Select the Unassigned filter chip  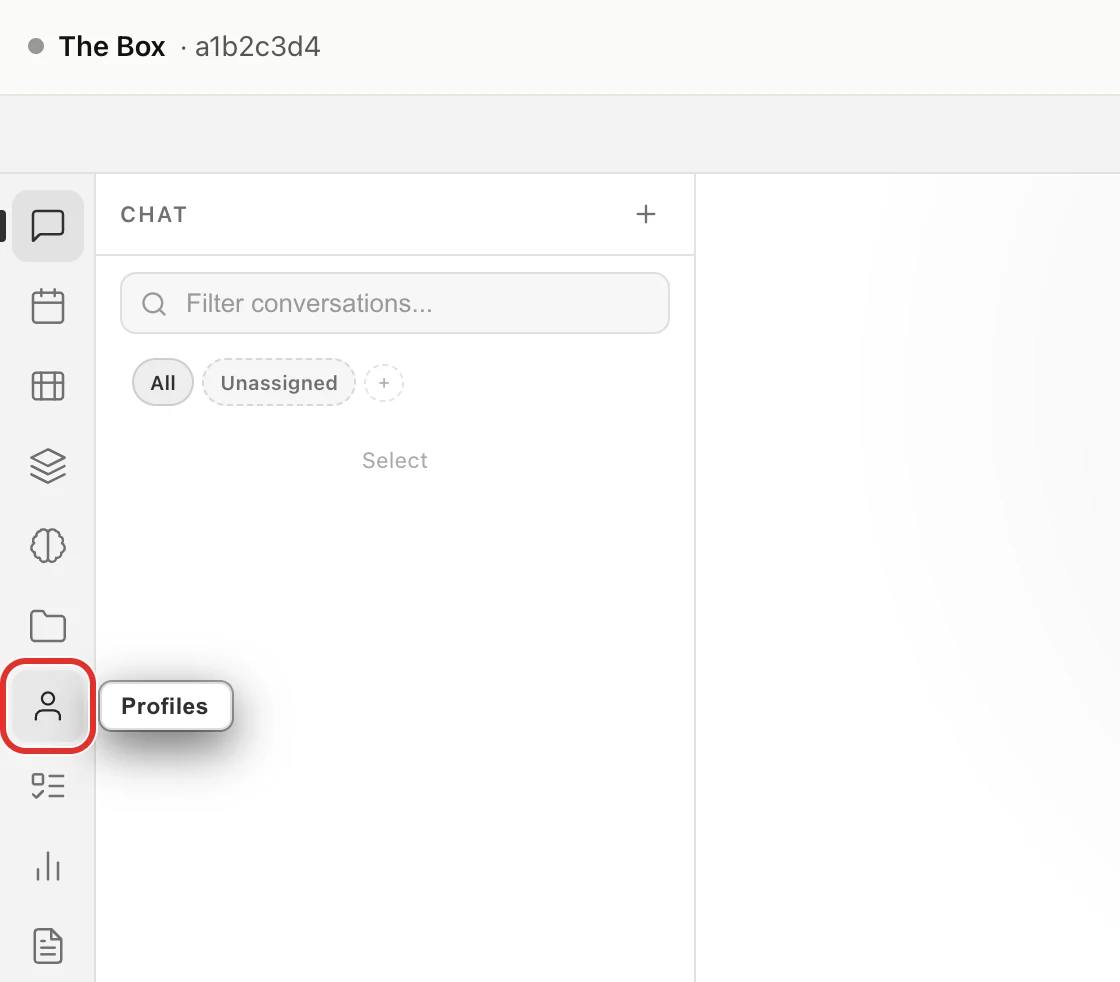[x=279, y=383]
